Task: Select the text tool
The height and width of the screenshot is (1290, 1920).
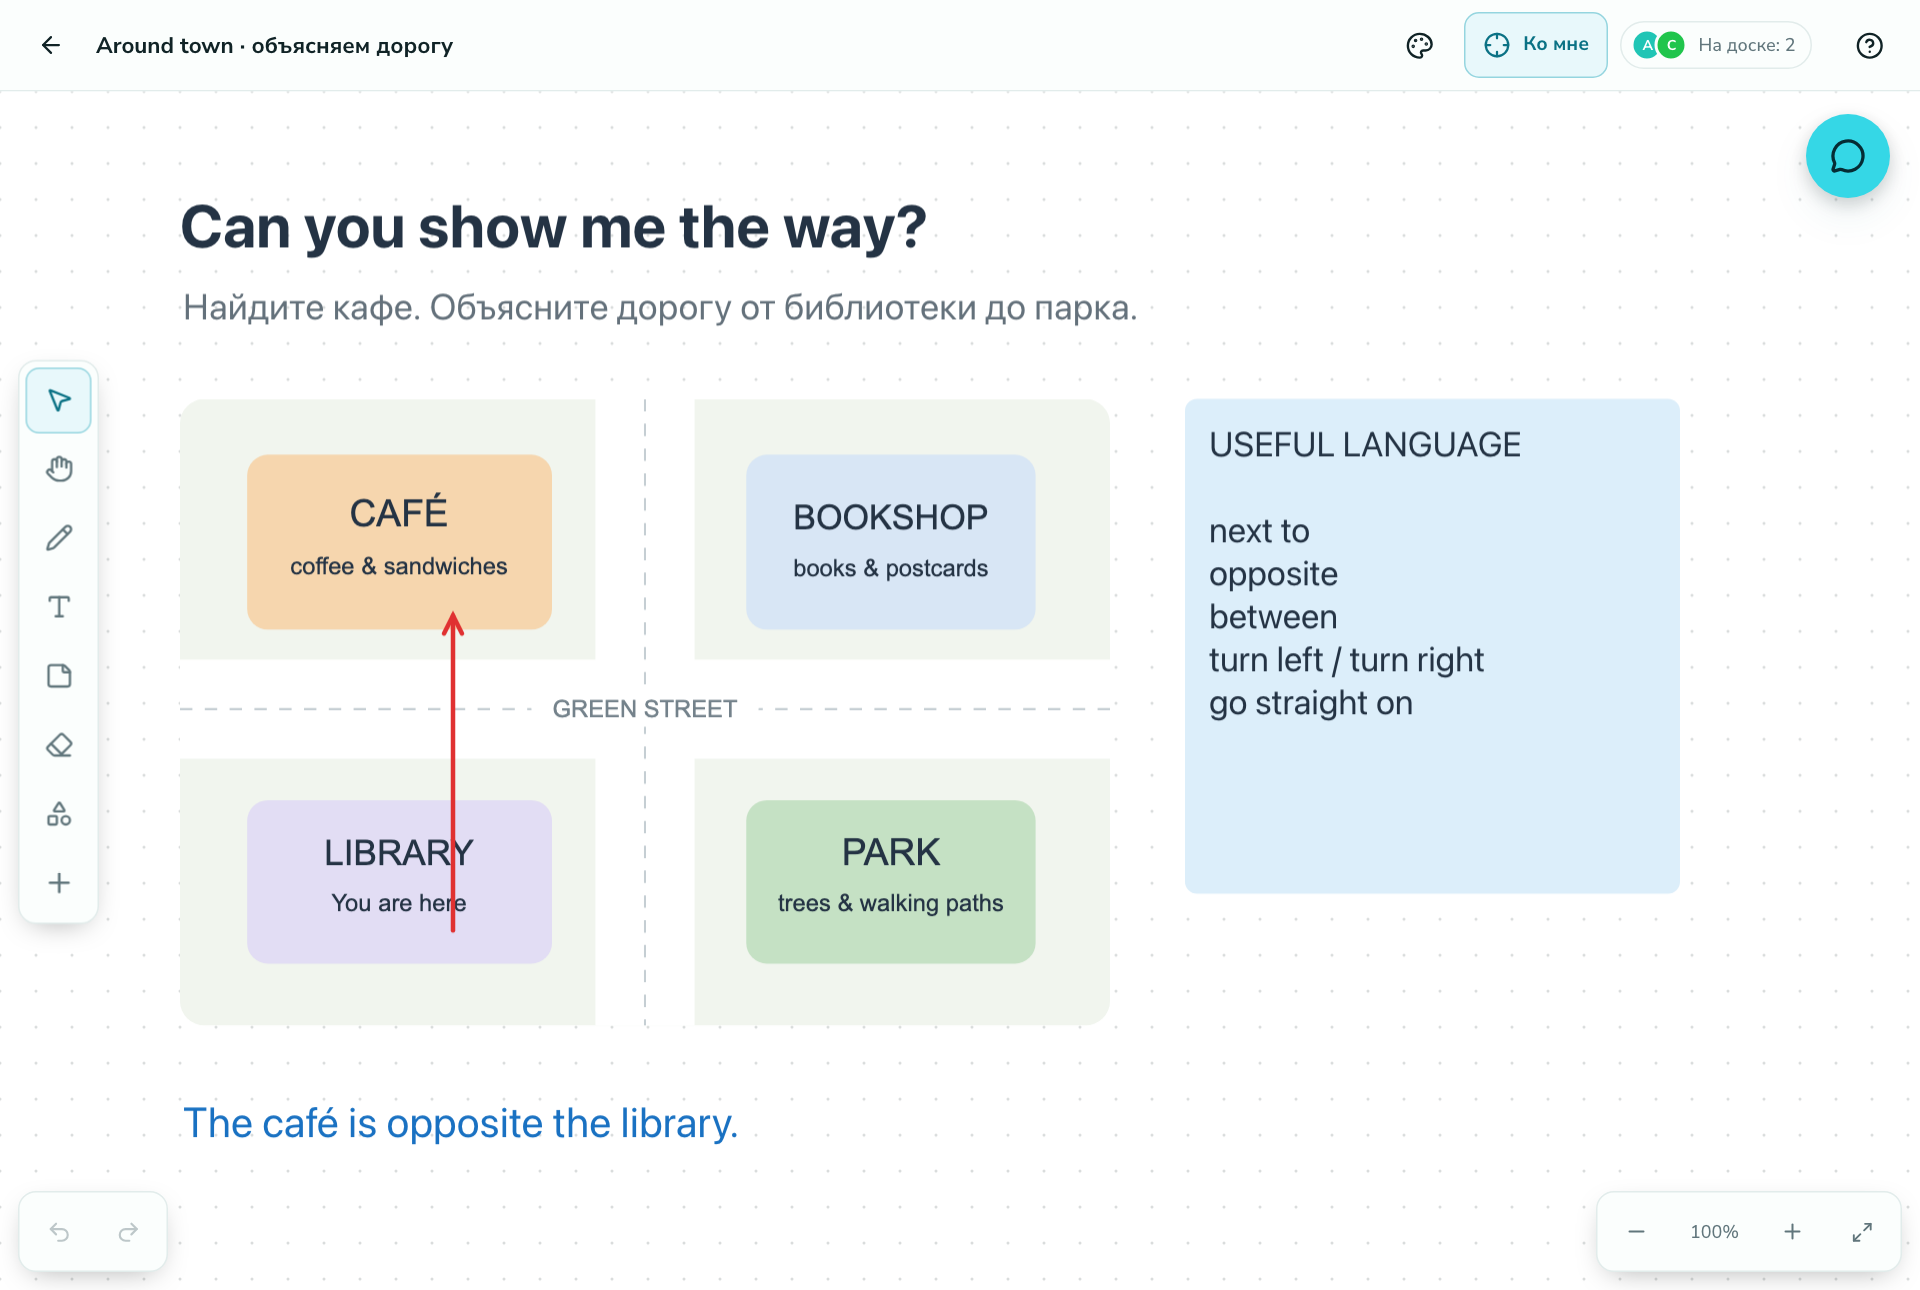Action: coord(59,607)
